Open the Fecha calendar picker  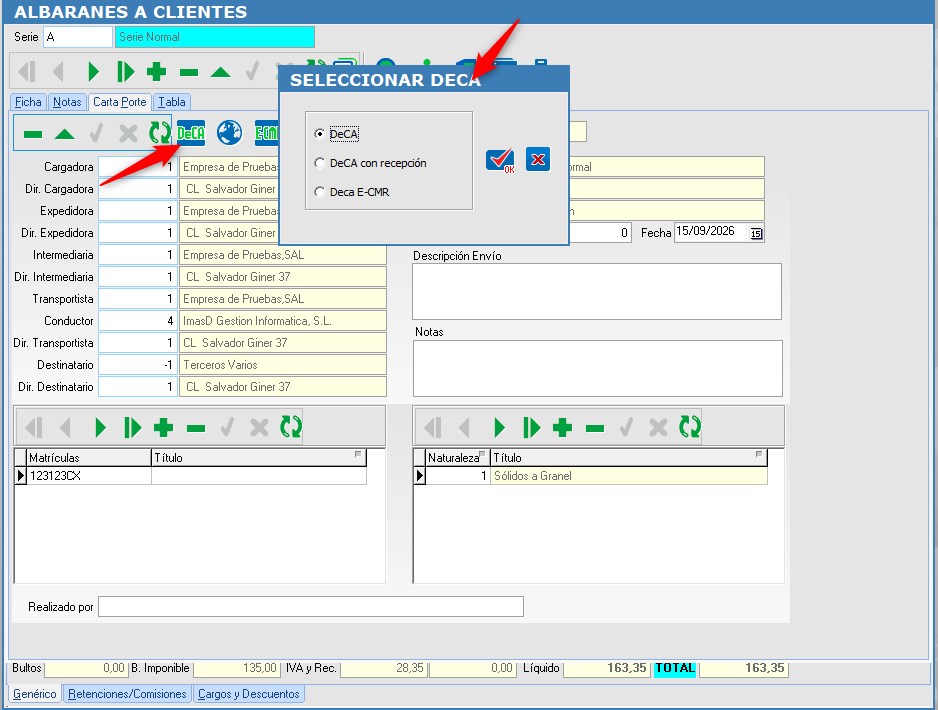coord(756,233)
